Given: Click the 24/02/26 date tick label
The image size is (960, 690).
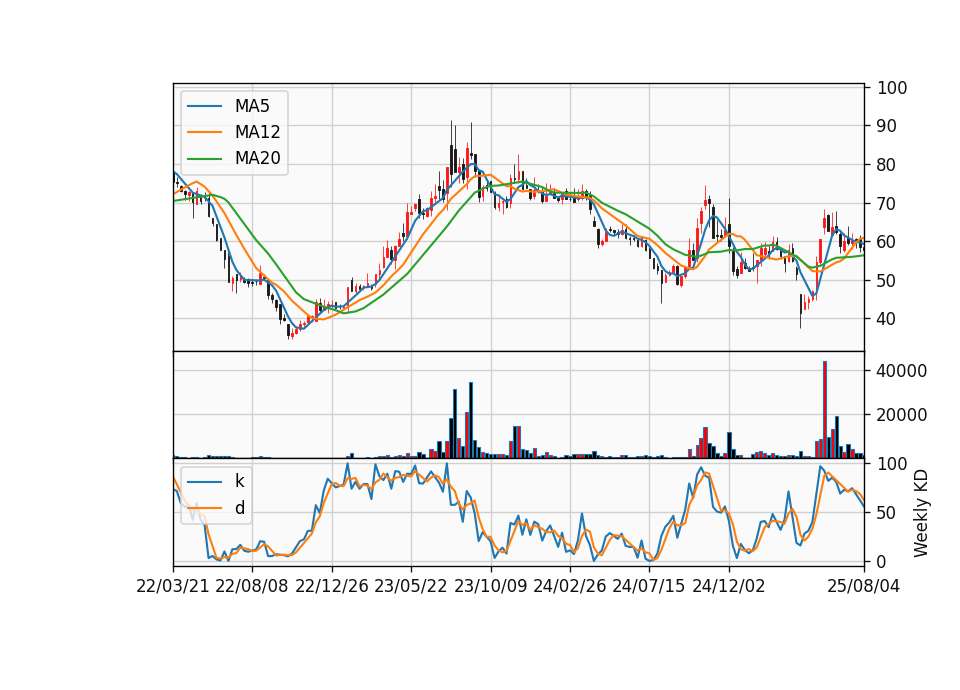Looking at the screenshot, I should (570, 586).
